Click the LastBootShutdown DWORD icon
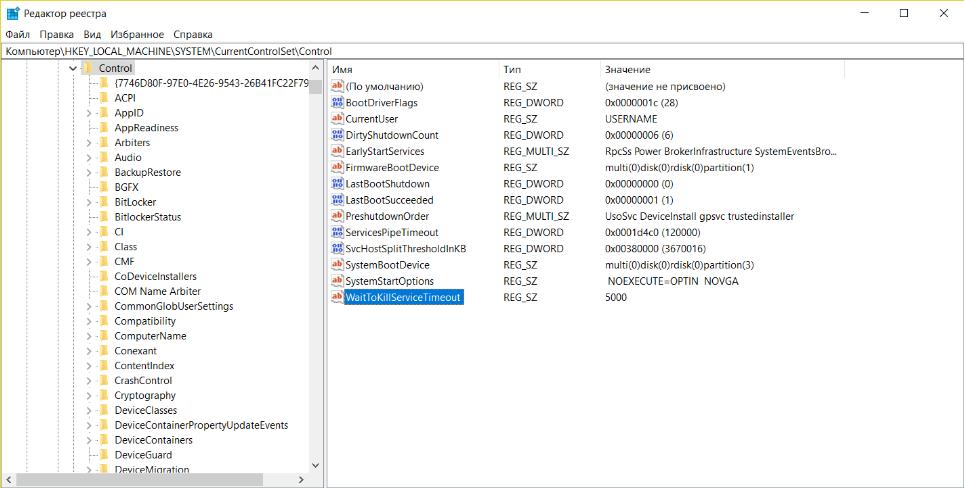The image size is (964, 488). (337, 184)
